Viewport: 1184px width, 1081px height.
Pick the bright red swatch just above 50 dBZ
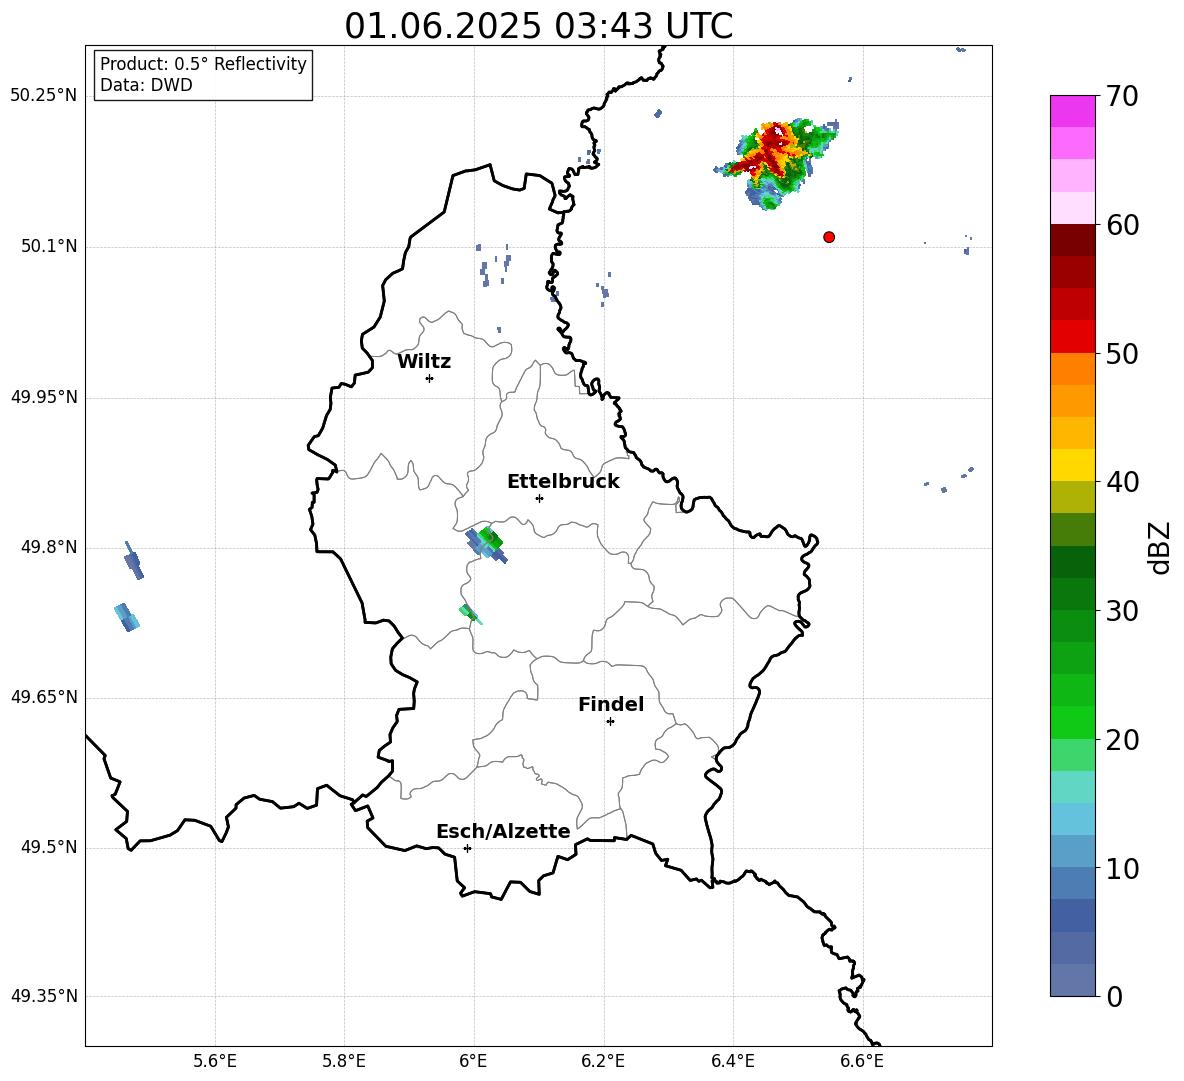point(1072,337)
